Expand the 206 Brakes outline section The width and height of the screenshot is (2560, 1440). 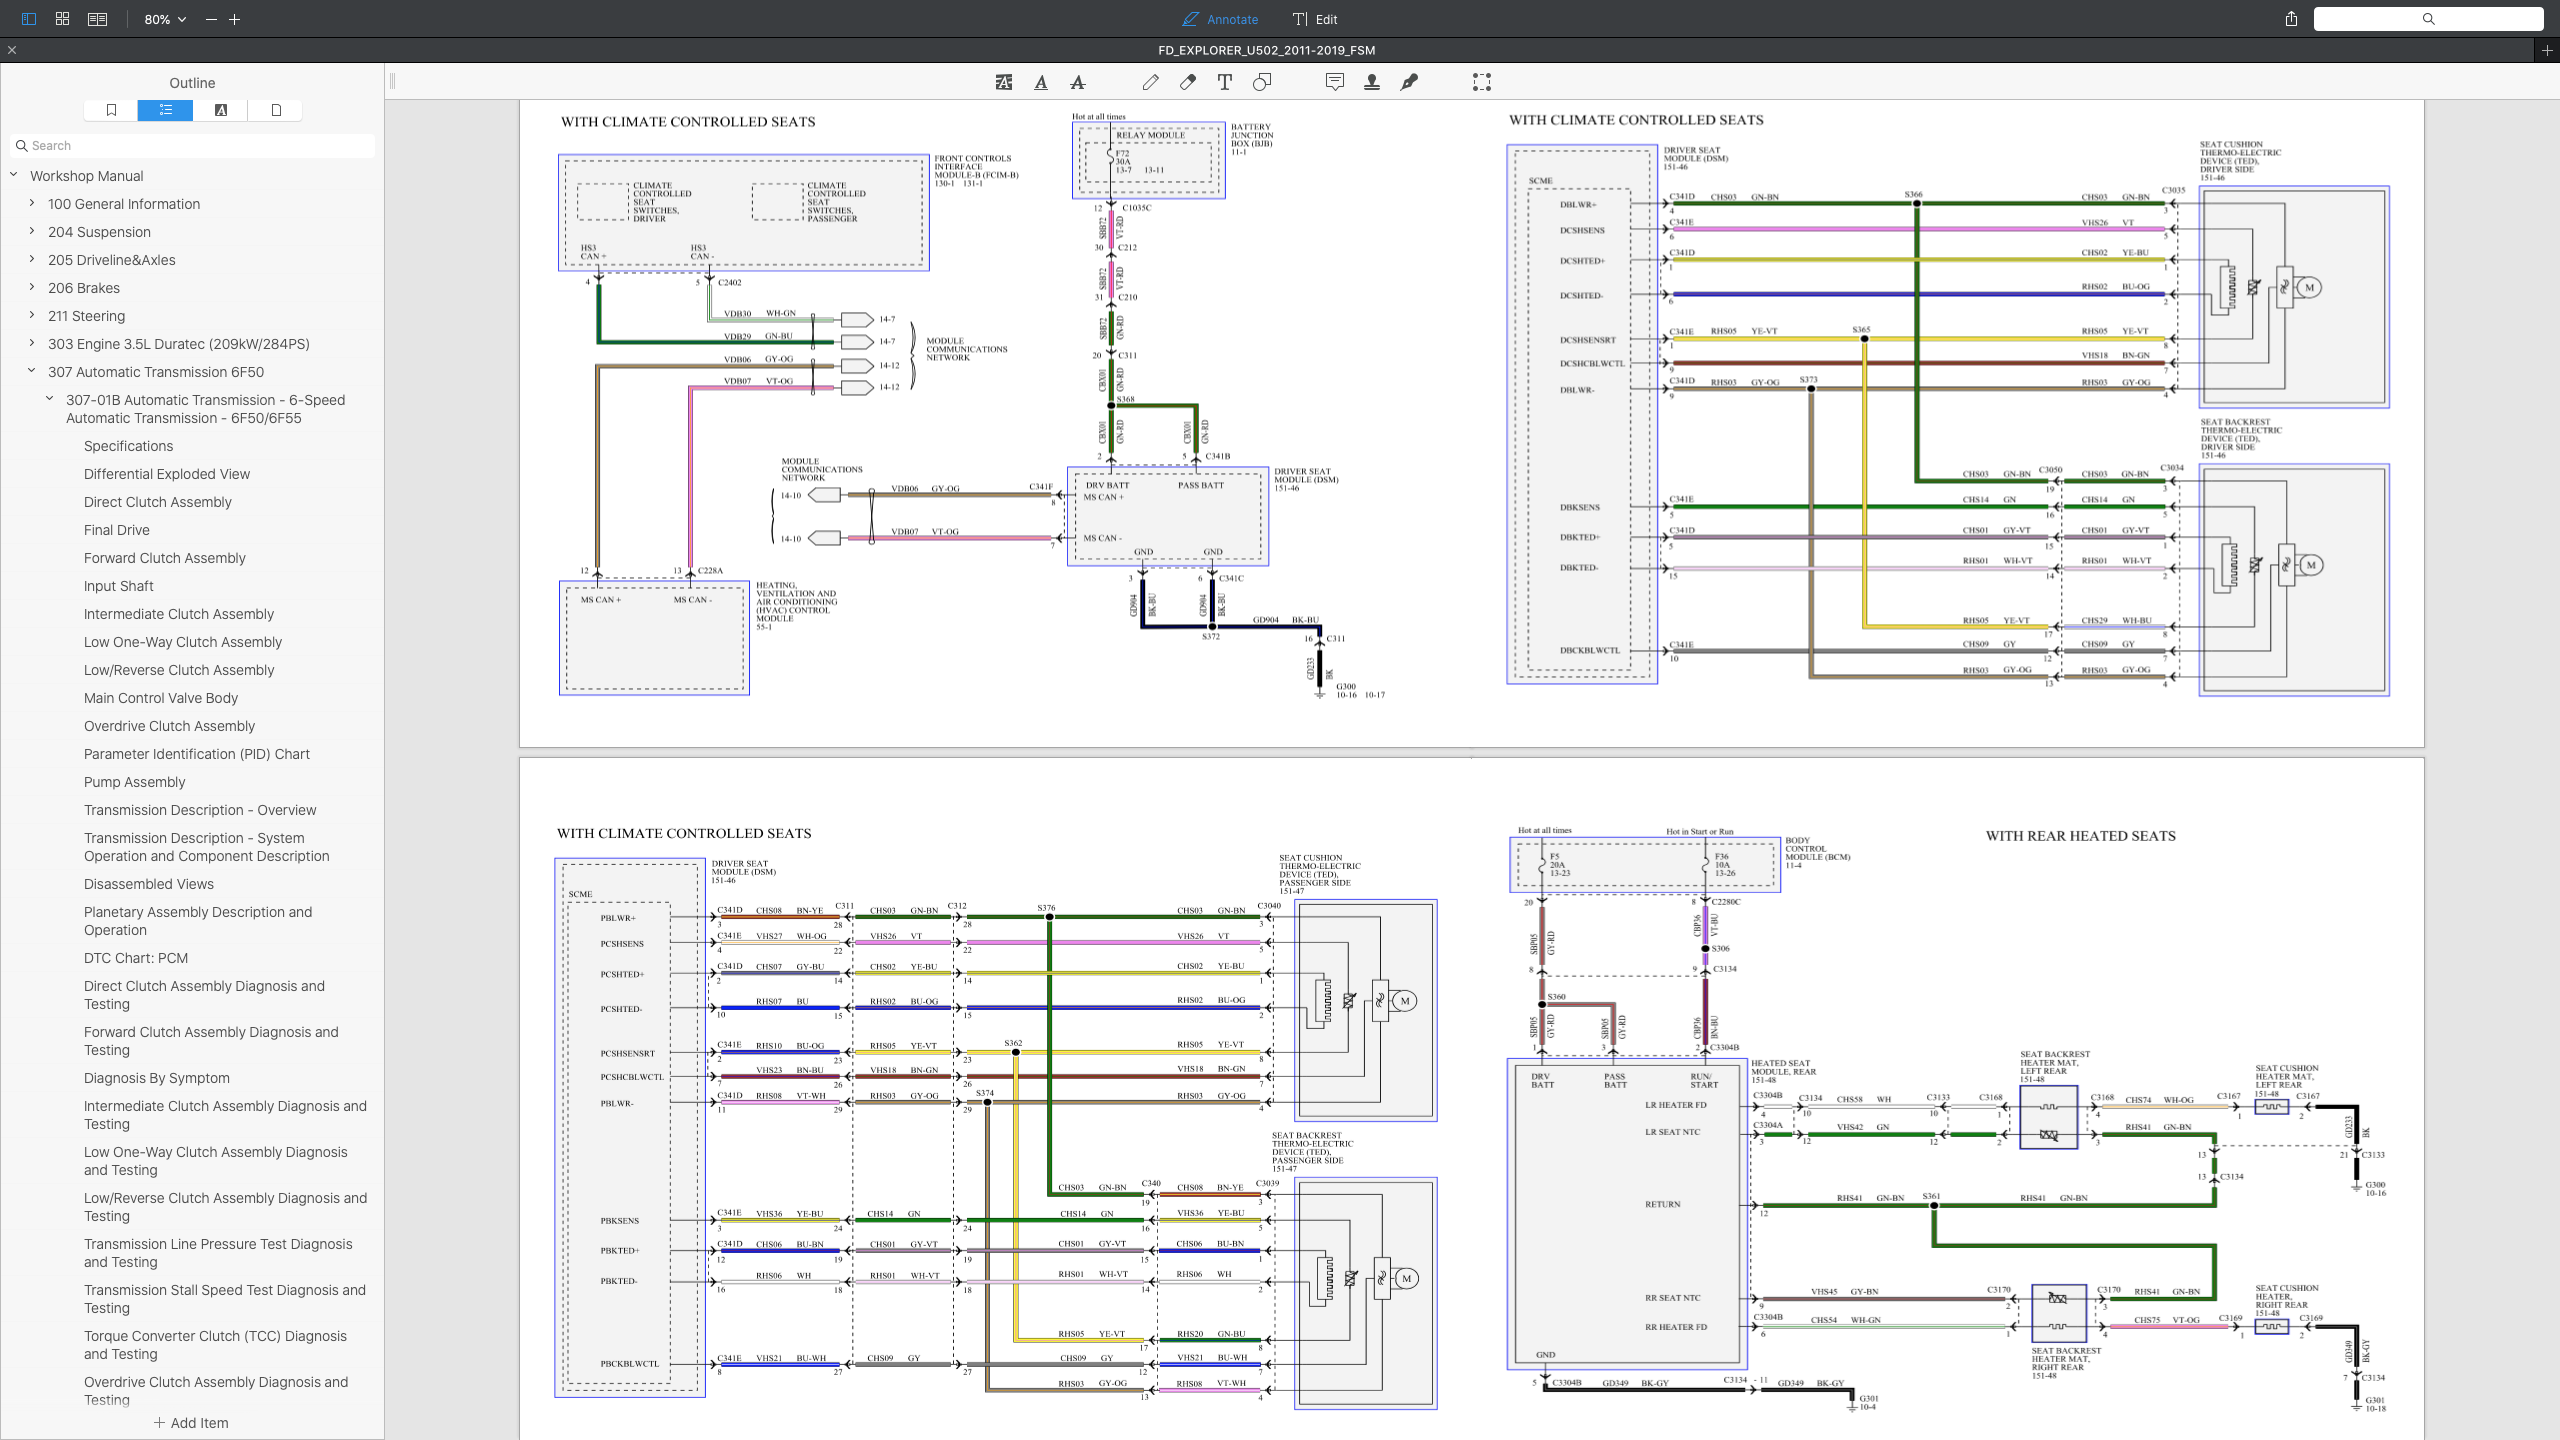point(32,288)
